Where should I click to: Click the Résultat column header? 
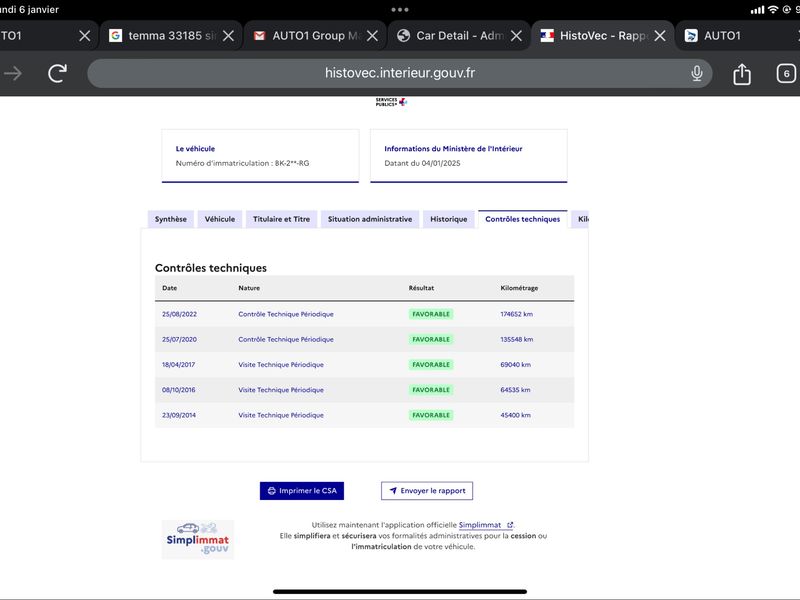coord(421,288)
